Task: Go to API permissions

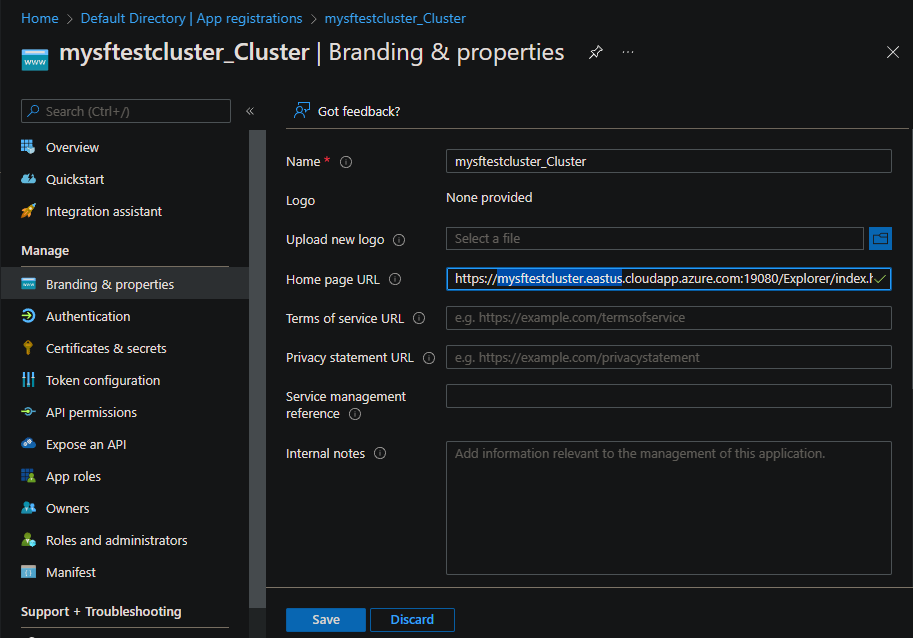Action: (91, 412)
